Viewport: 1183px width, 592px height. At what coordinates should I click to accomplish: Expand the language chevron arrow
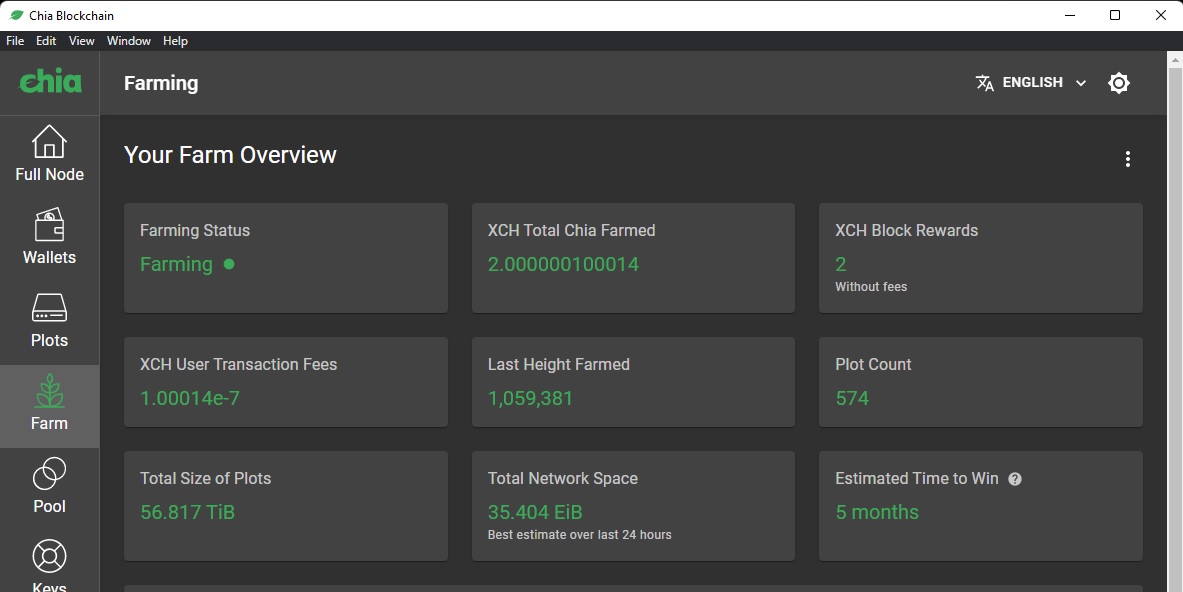(x=1080, y=83)
